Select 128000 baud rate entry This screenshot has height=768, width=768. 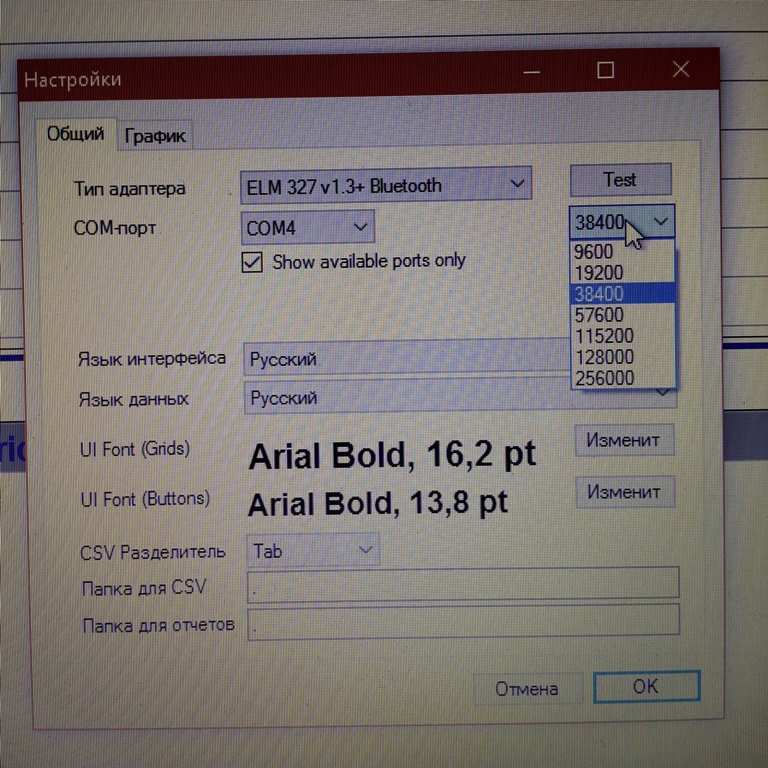(x=603, y=357)
